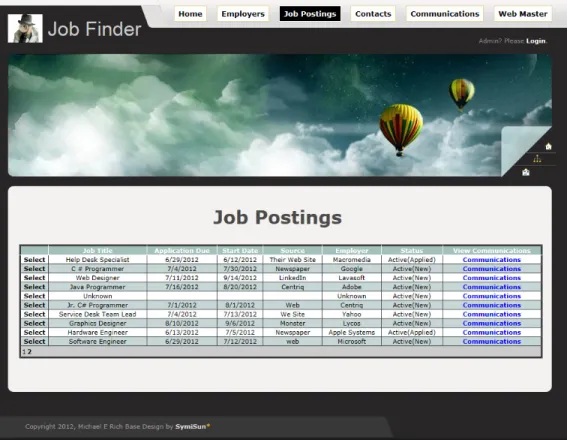This screenshot has width=567, height=440.
Task: Open the Home menu tab
Action: click(190, 14)
